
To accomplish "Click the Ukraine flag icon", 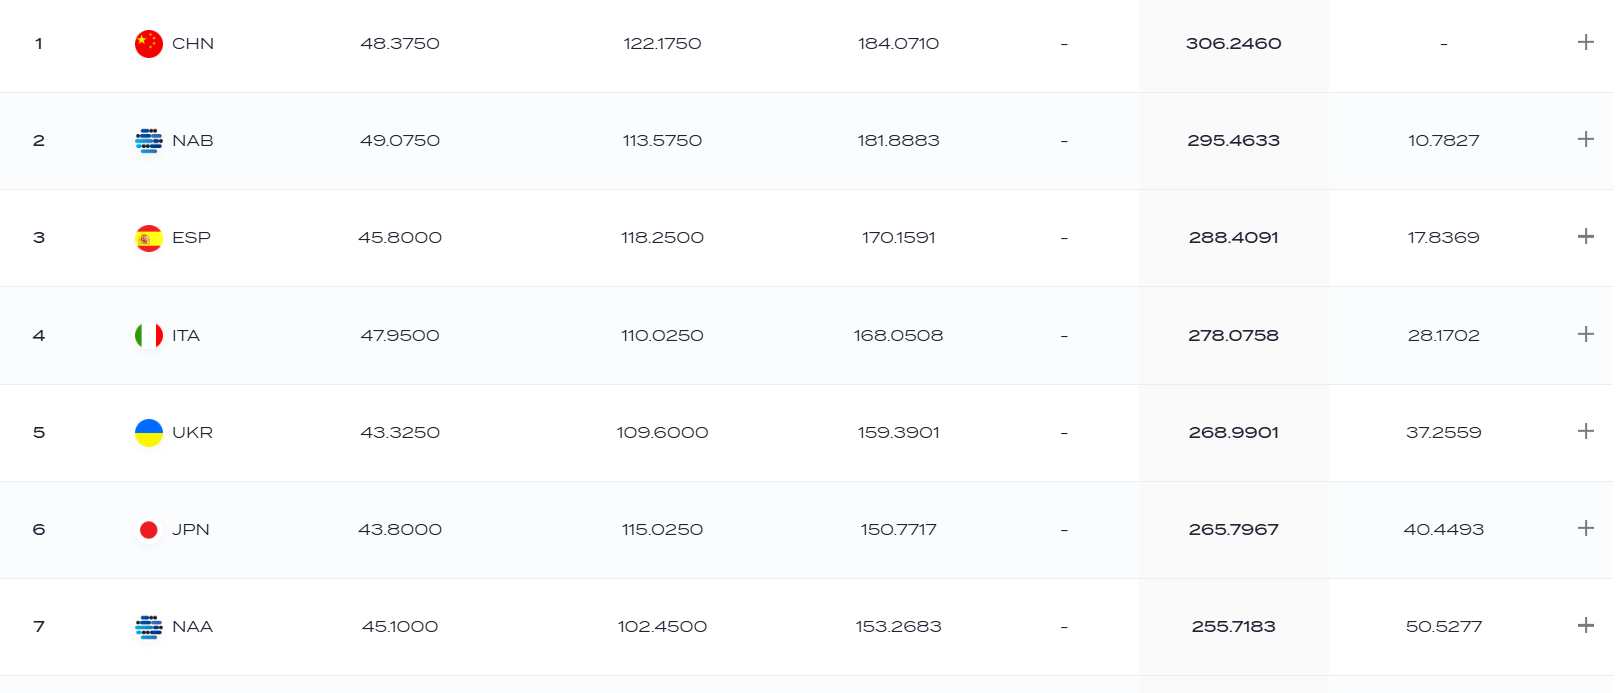I will (x=149, y=433).
